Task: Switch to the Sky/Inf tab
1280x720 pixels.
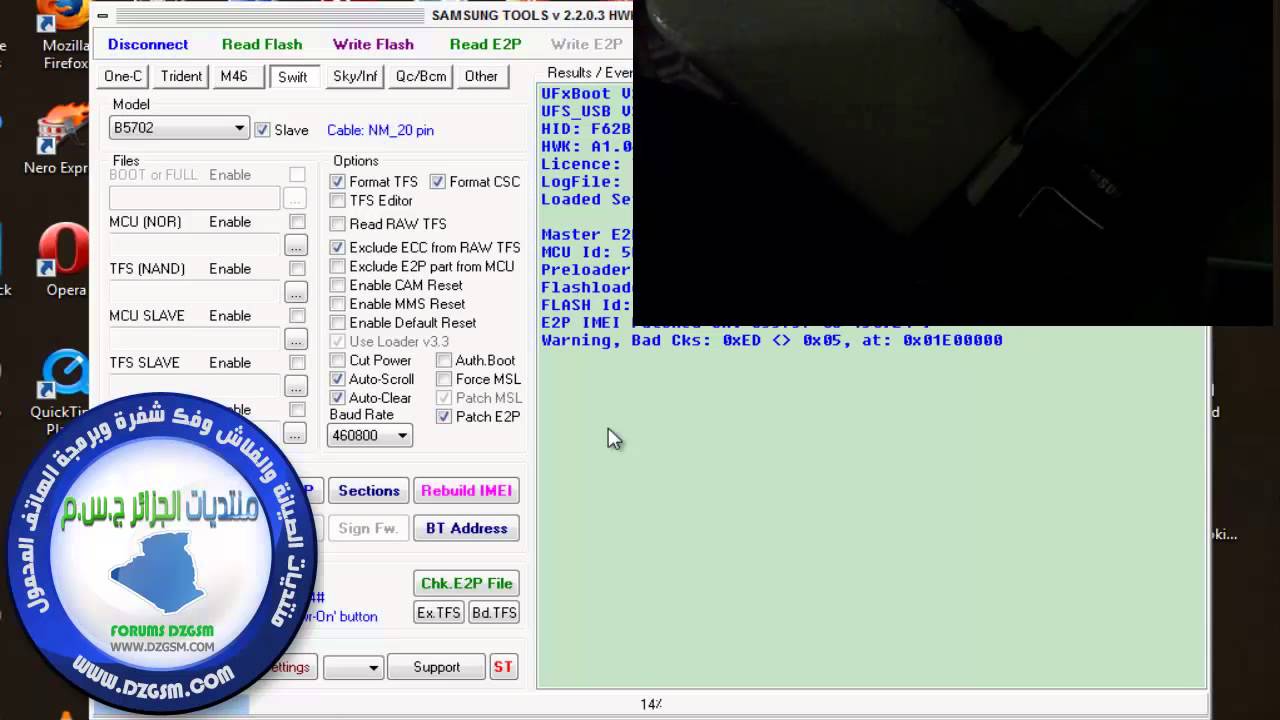Action: tap(355, 76)
